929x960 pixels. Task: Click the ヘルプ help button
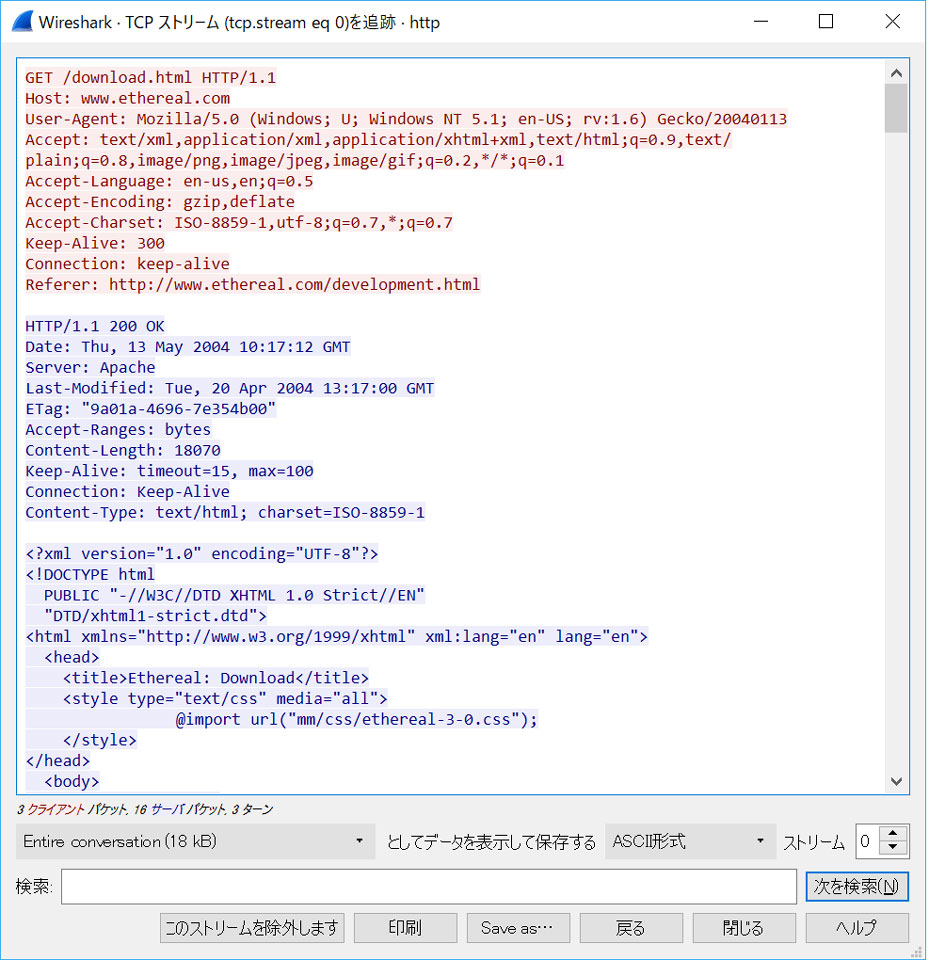point(857,928)
